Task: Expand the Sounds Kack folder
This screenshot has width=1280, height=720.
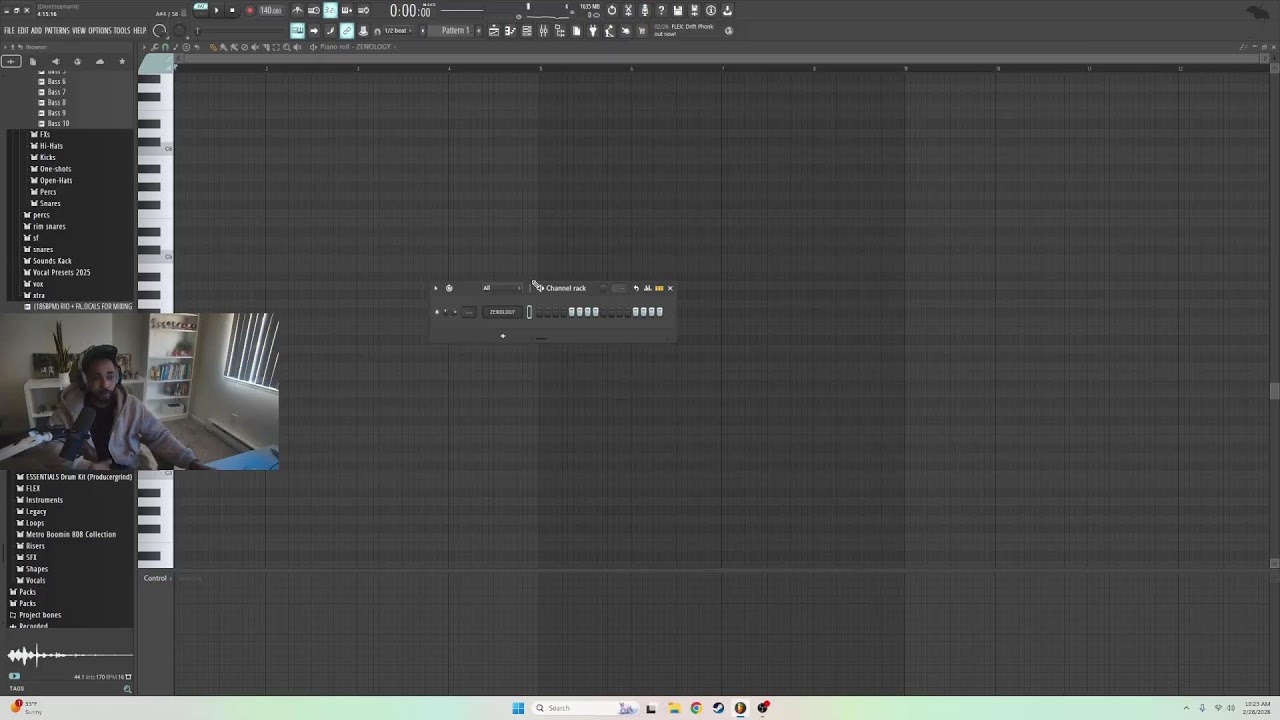Action: click(52, 261)
